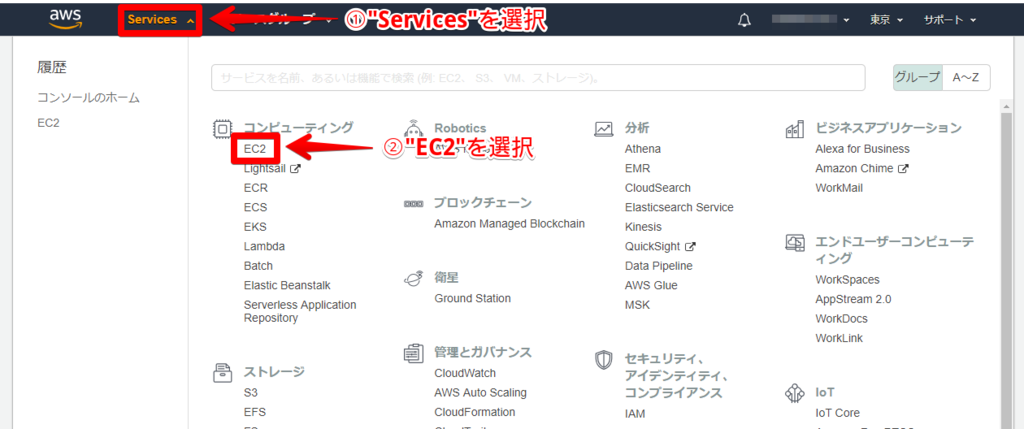The width and height of the screenshot is (1024, 429).
Task: Open WorkSpaces
Action: tap(847, 279)
